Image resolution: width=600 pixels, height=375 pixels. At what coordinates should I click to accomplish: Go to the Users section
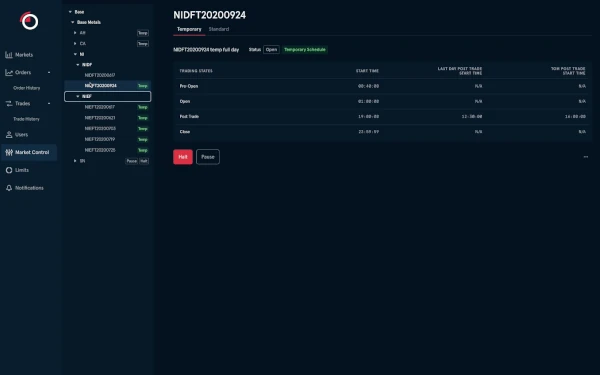(x=21, y=135)
